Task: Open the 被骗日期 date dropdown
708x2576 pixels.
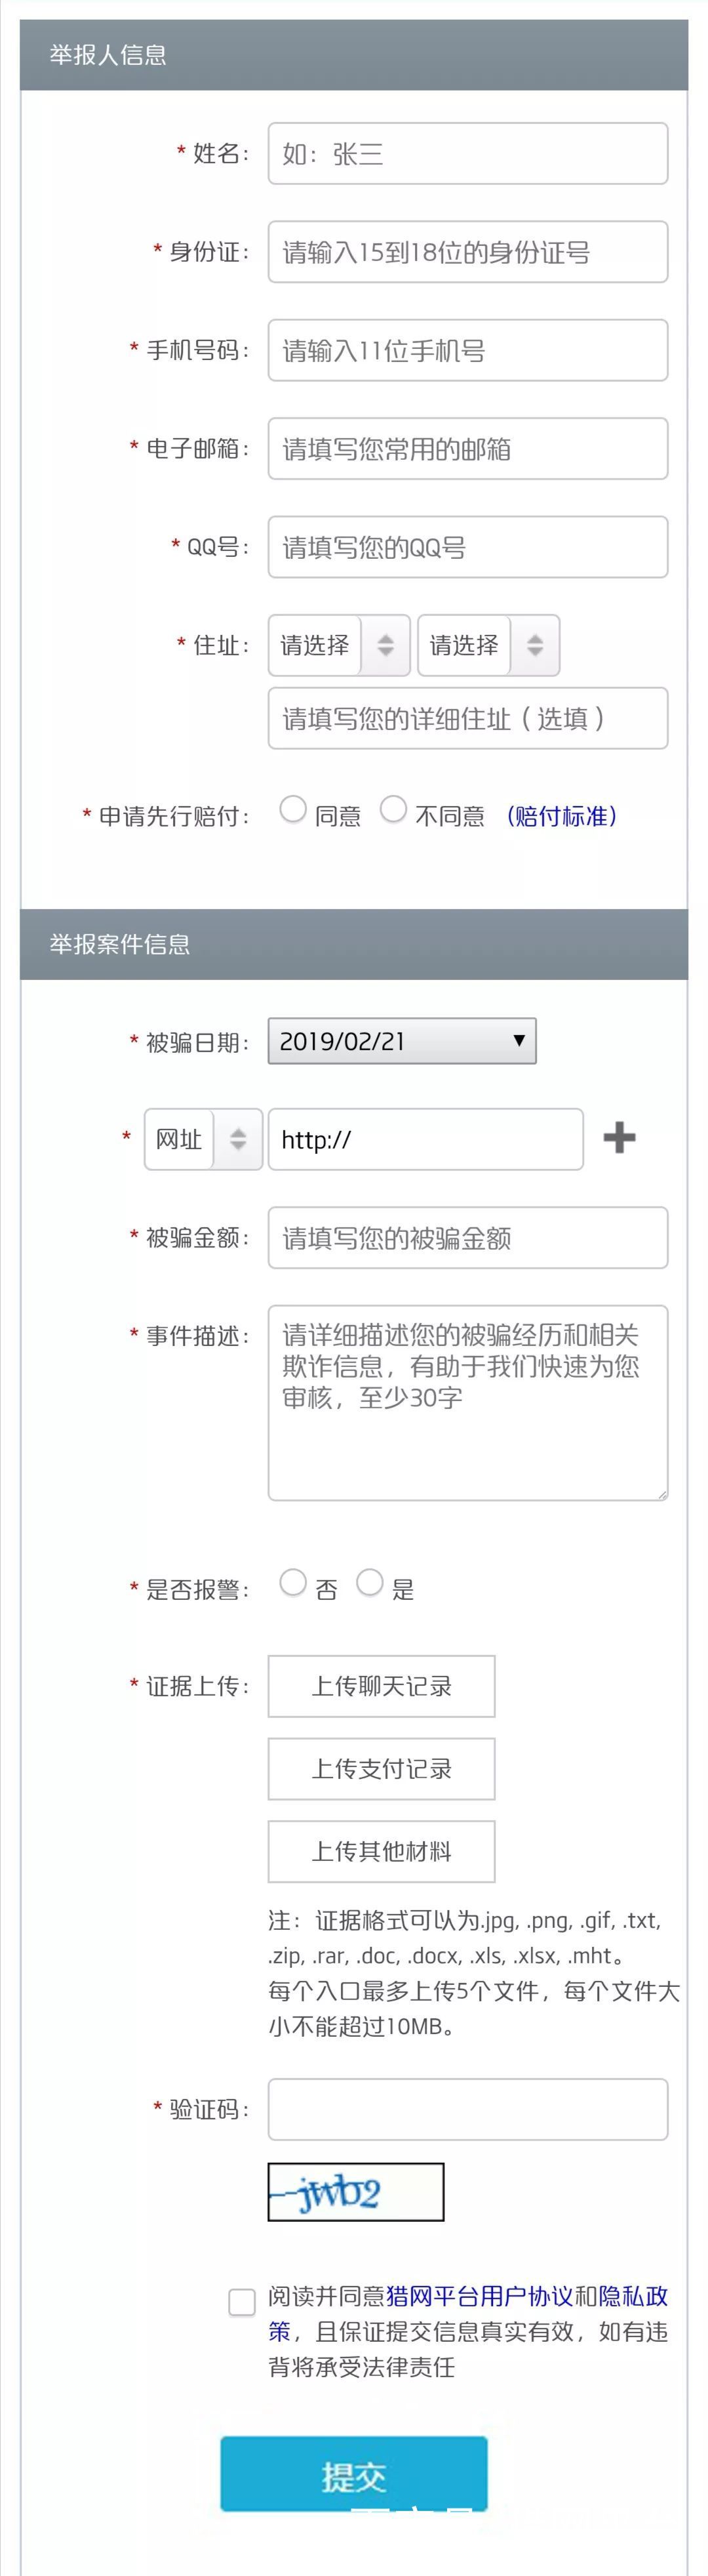Action: click(x=401, y=1040)
